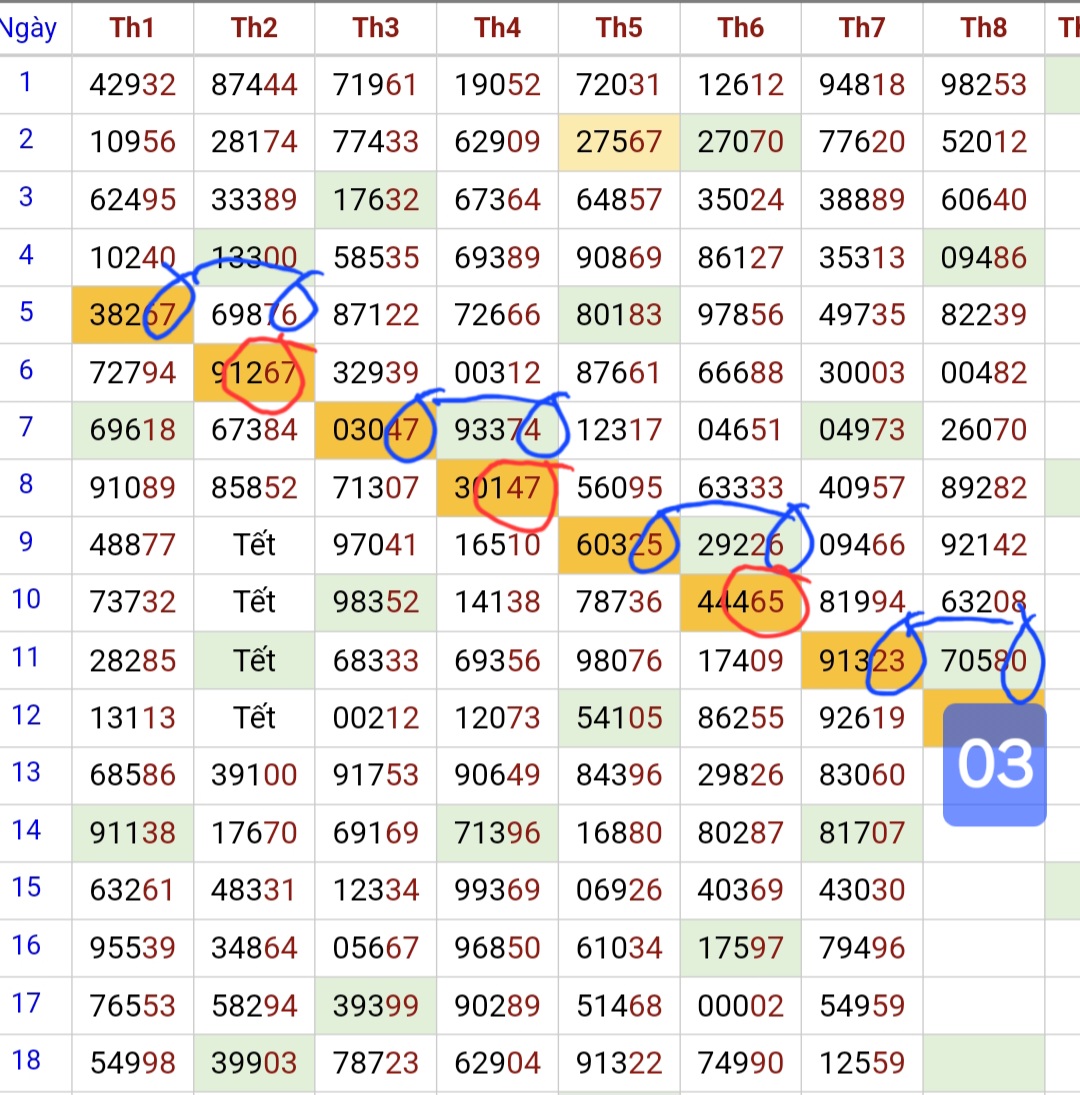Click day number 15 in Ngày column
This screenshot has height=1095, width=1080.
26,887
